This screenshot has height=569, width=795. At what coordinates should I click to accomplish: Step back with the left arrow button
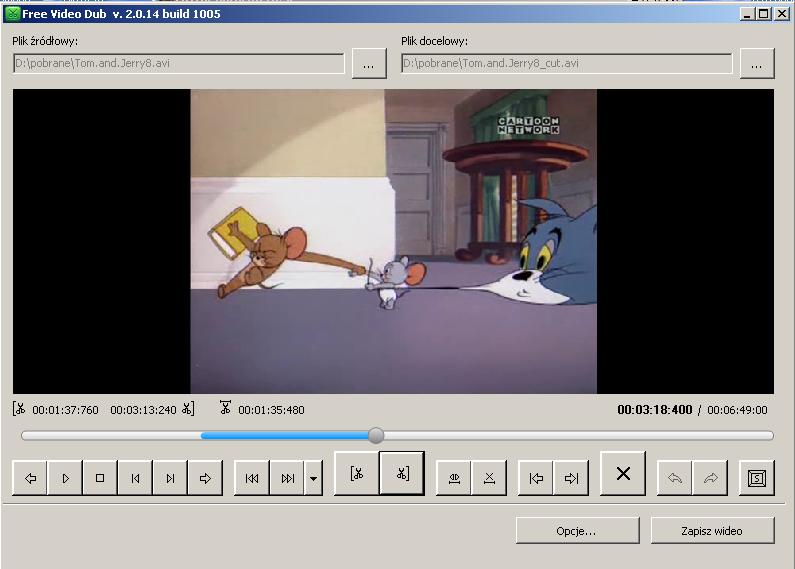click(30, 478)
